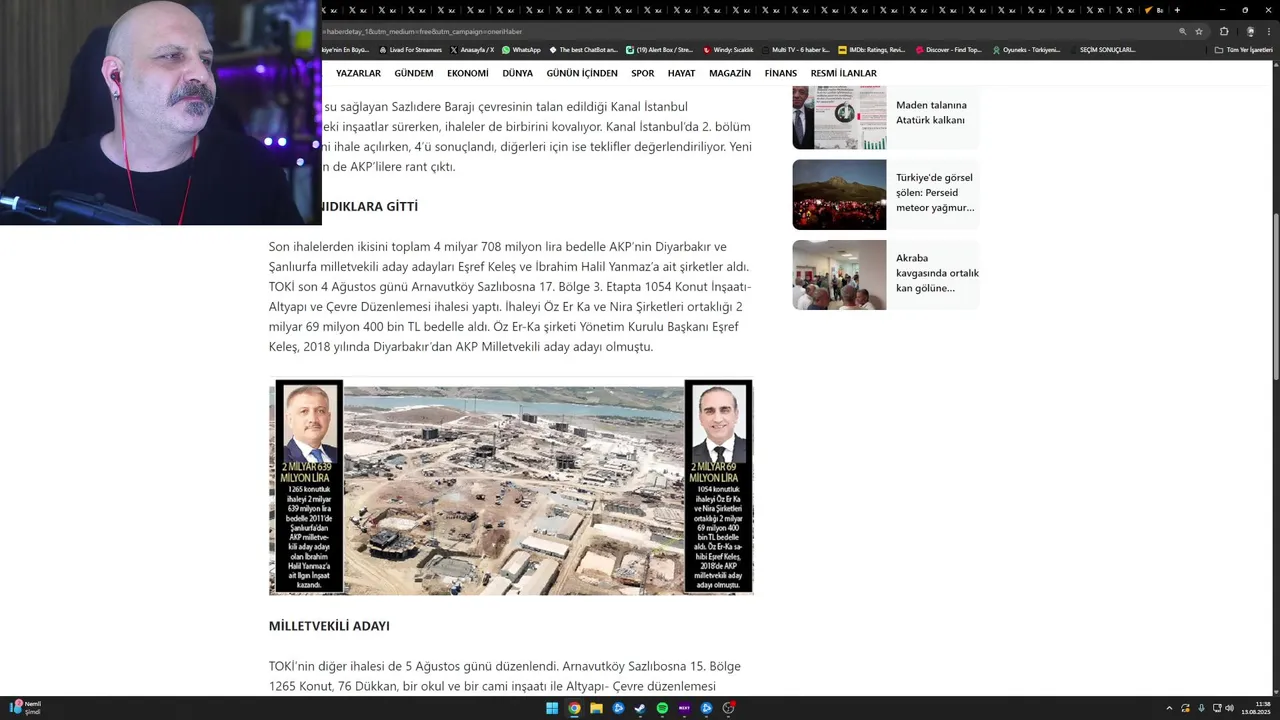Open Maden talanına Atatürk kalkanı article
Viewport: 1280px width, 720px height.
[x=931, y=112]
